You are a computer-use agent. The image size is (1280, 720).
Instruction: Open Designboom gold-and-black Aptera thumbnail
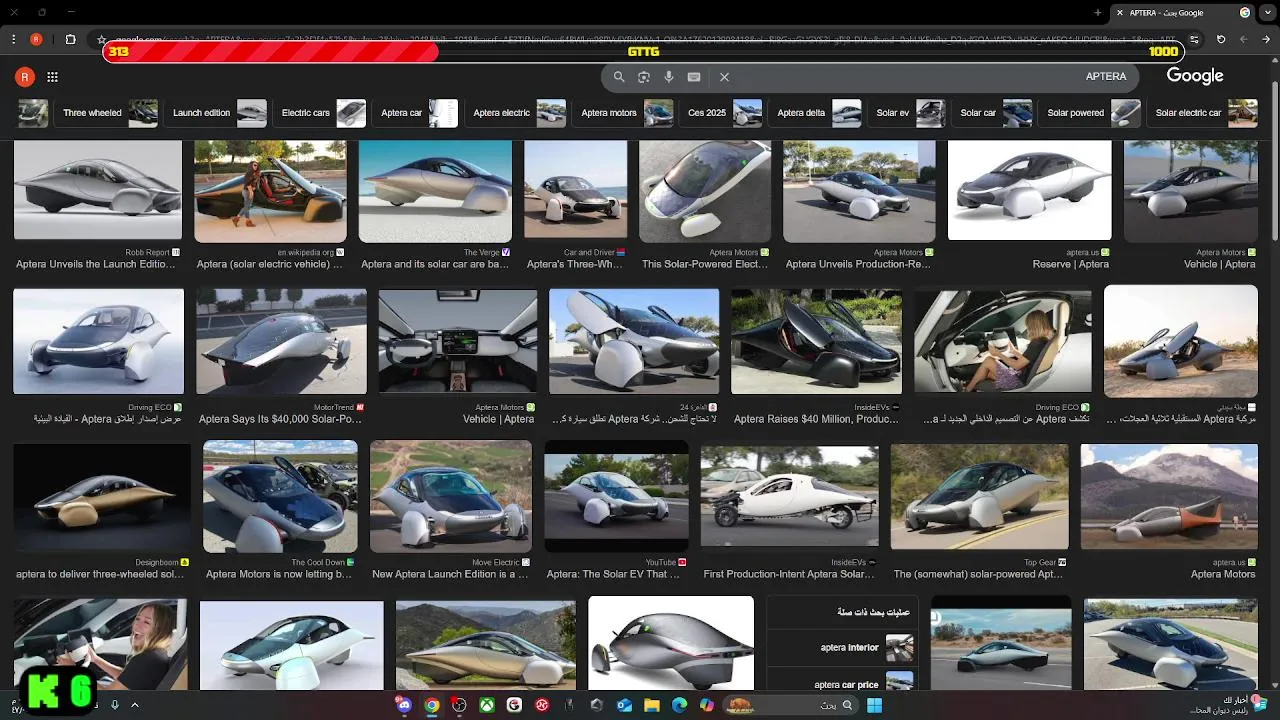point(102,498)
